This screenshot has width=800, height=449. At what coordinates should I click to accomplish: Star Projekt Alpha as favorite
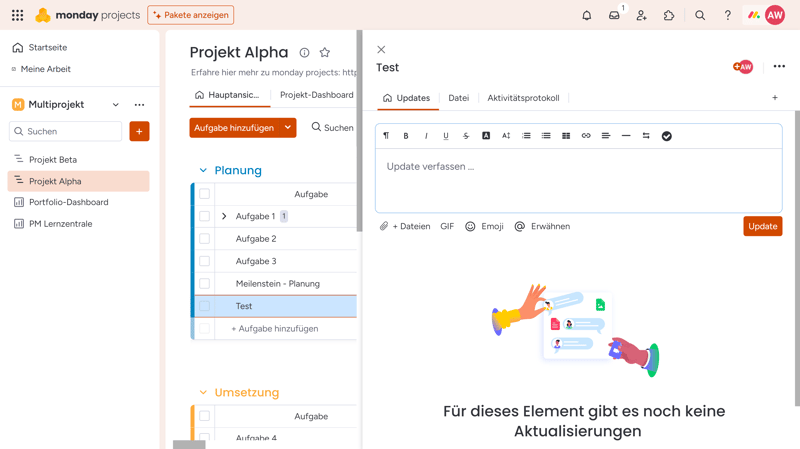click(x=324, y=53)
